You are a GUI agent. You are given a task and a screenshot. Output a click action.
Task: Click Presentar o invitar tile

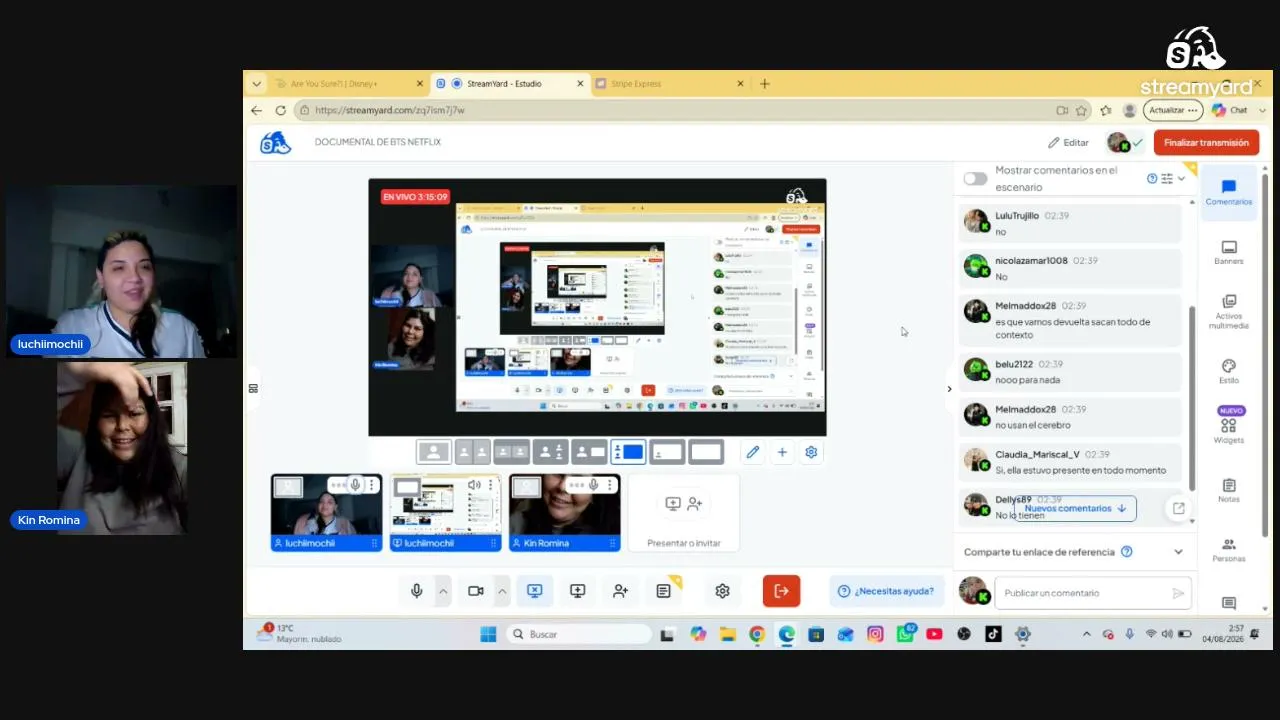point(684,513)
